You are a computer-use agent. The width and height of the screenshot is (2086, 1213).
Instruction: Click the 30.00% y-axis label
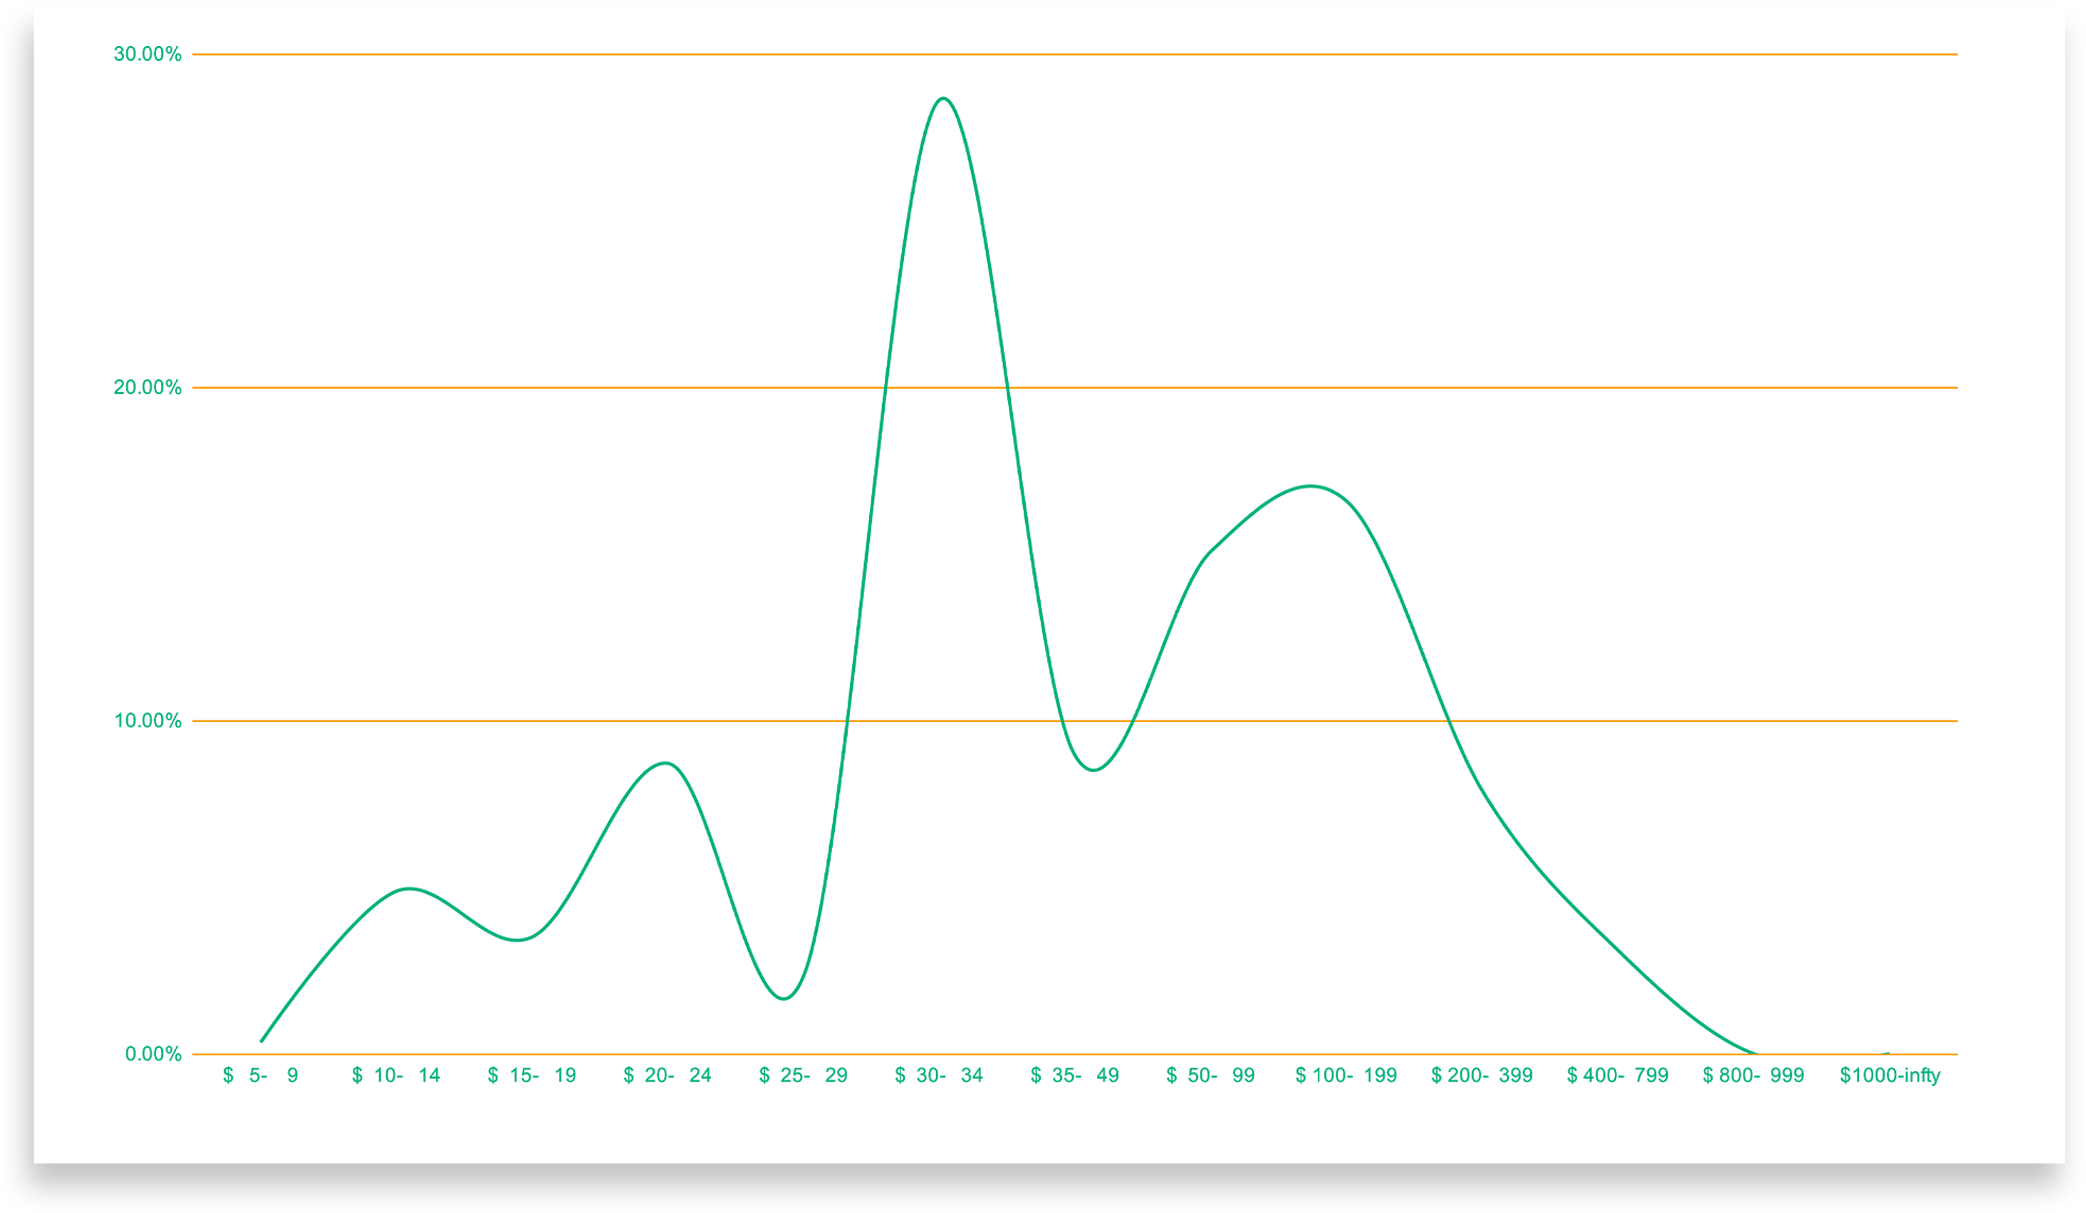[148, 54]
